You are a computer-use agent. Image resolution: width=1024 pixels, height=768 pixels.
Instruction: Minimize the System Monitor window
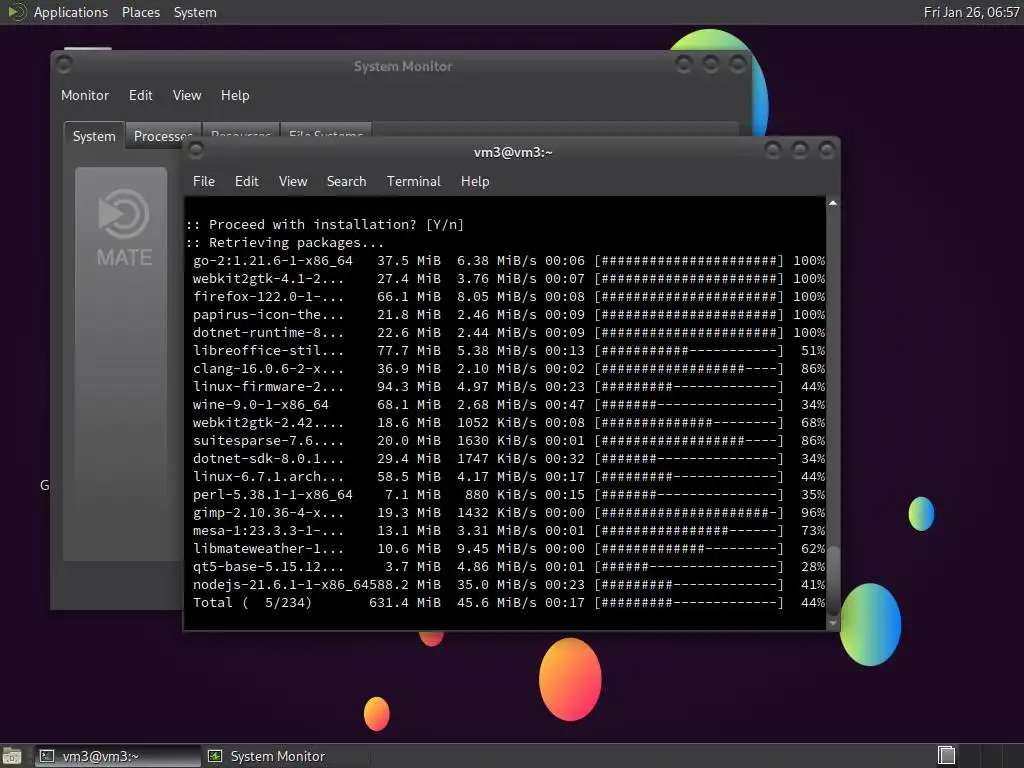click(684, 64)
